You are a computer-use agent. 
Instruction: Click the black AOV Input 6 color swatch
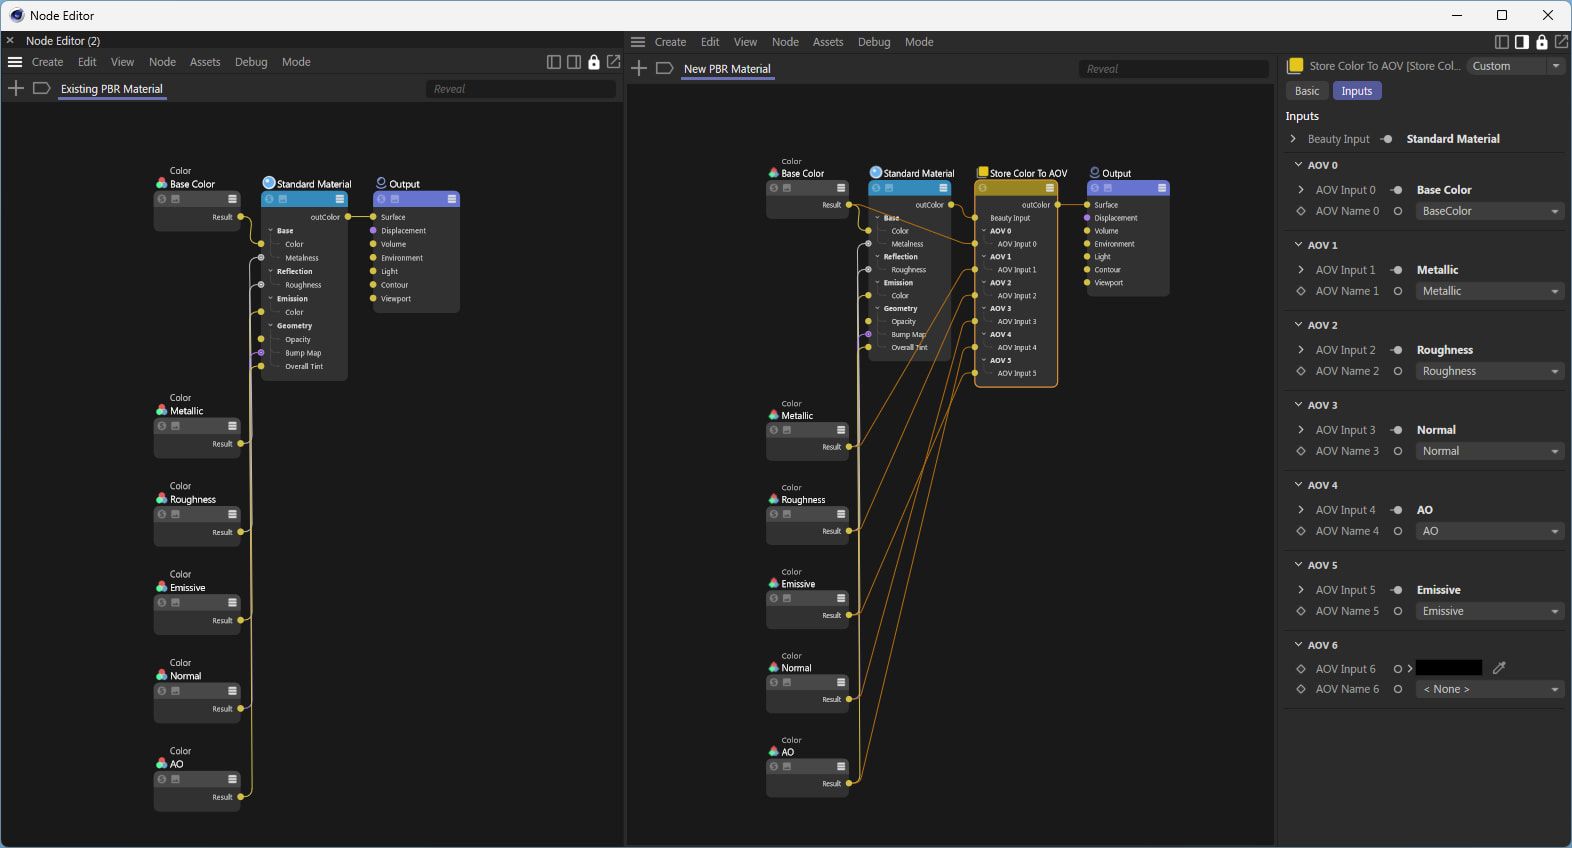pyautogui.click(x=1449, y=668)
